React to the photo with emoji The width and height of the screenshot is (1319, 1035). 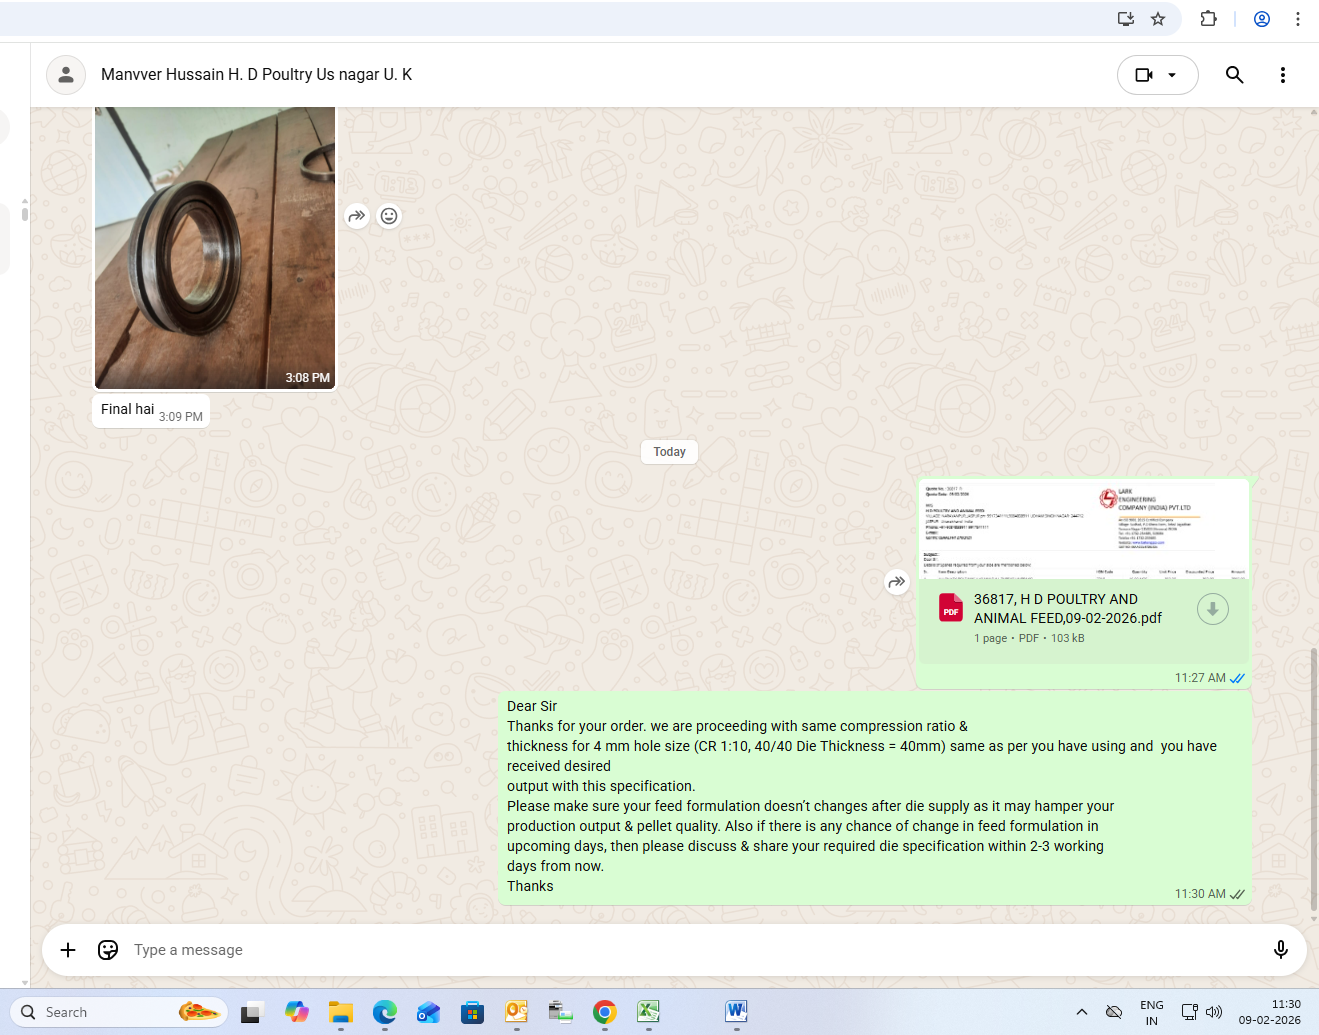tap(389, 216)
